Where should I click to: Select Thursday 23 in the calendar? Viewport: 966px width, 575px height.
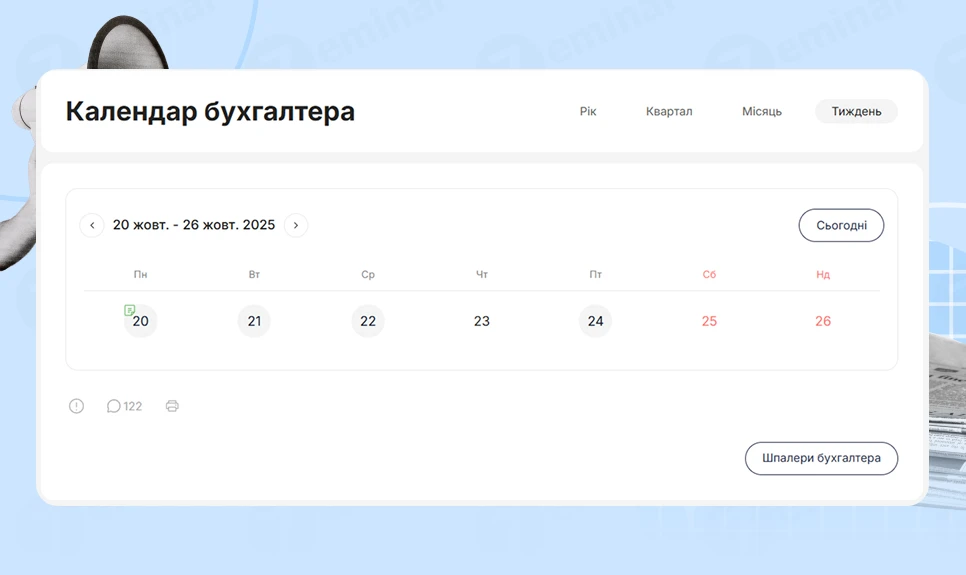point(482,321)
